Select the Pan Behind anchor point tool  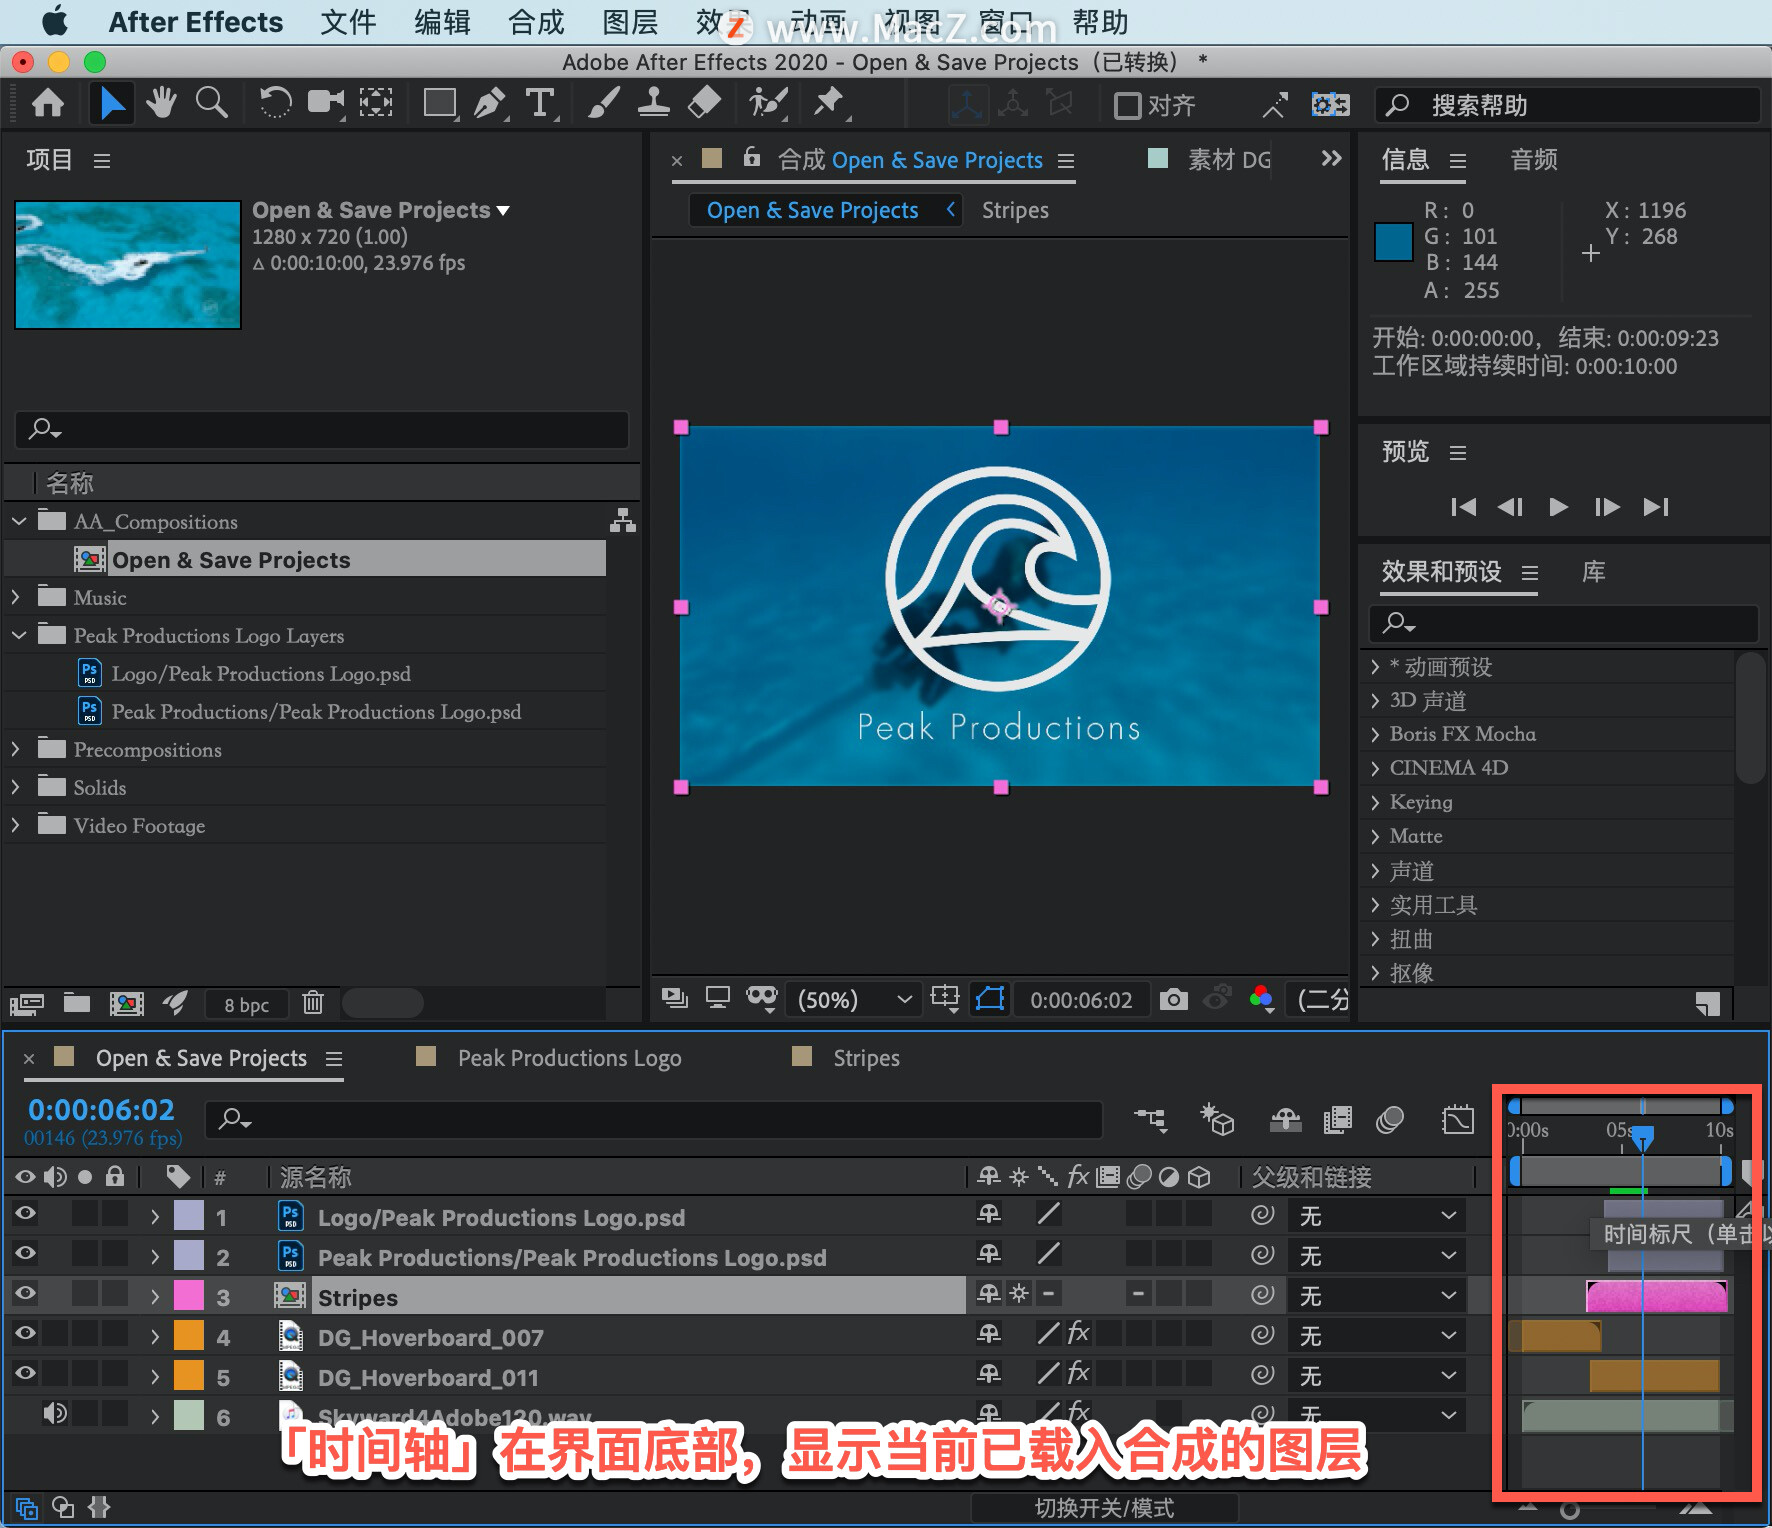[x=376, y=103]
